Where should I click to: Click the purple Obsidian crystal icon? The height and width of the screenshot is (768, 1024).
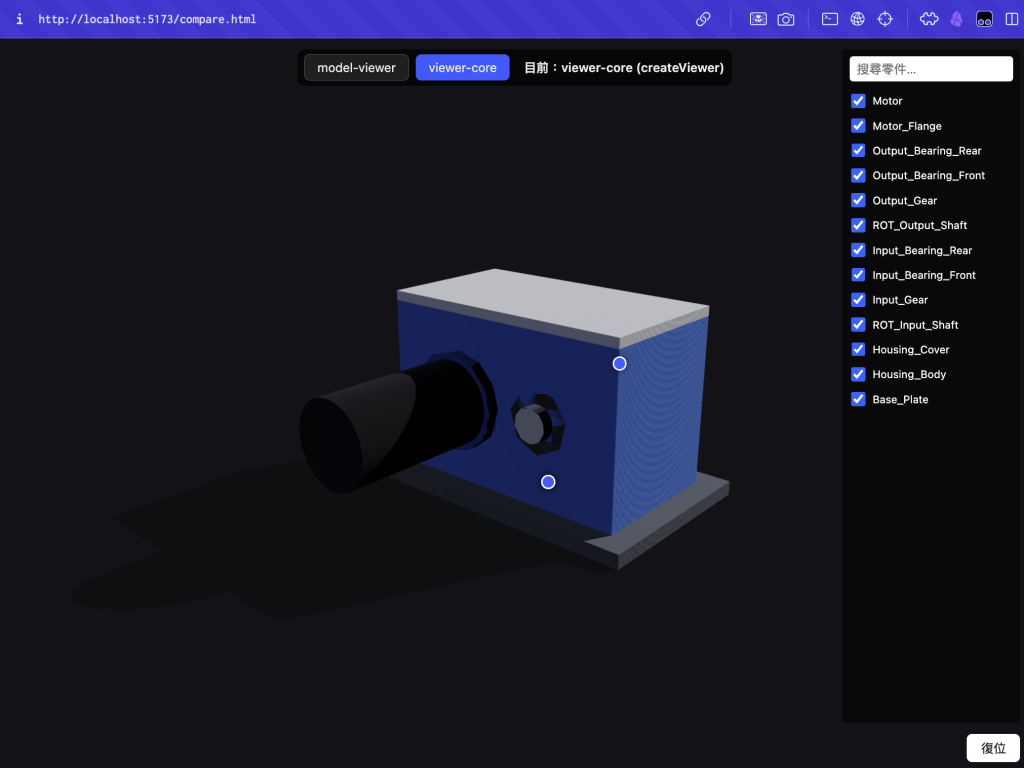point(957,19)
